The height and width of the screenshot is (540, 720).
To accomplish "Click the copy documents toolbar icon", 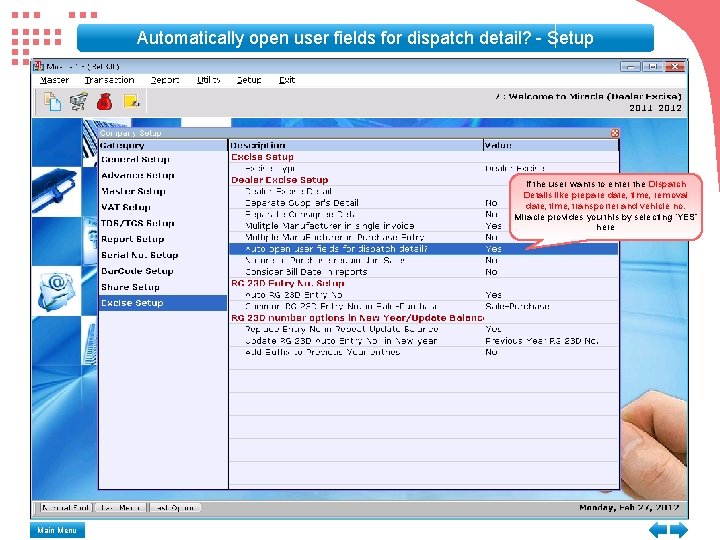I will [x=52, y=101].
